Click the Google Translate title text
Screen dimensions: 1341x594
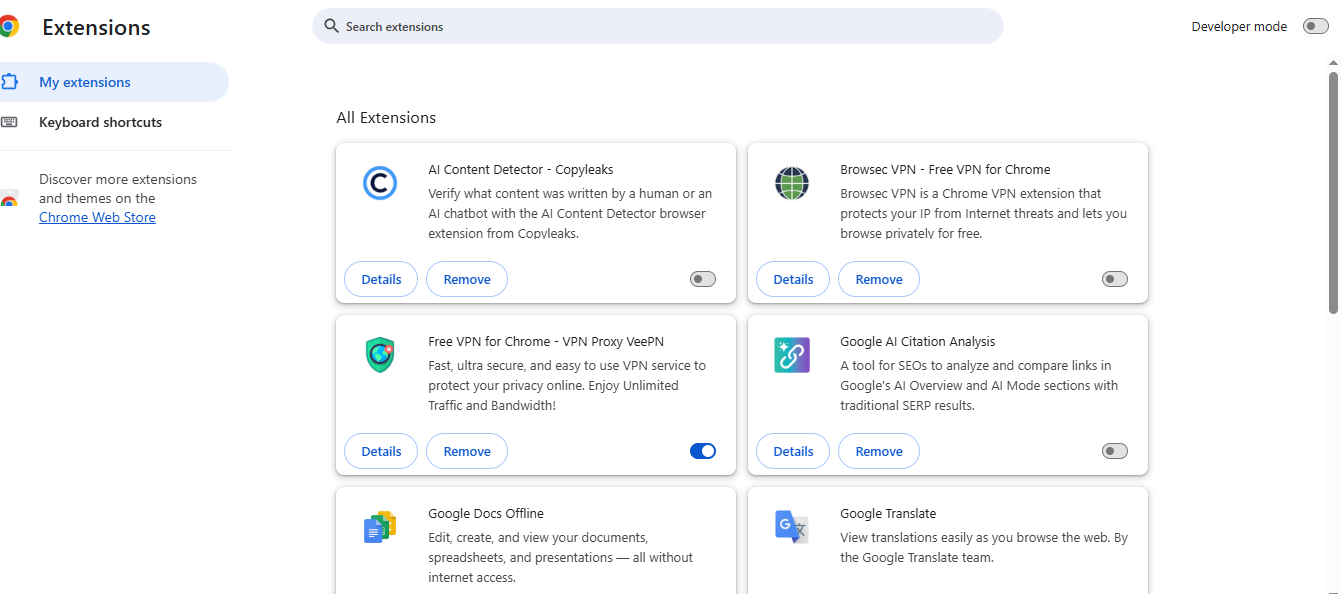(888, 513)
